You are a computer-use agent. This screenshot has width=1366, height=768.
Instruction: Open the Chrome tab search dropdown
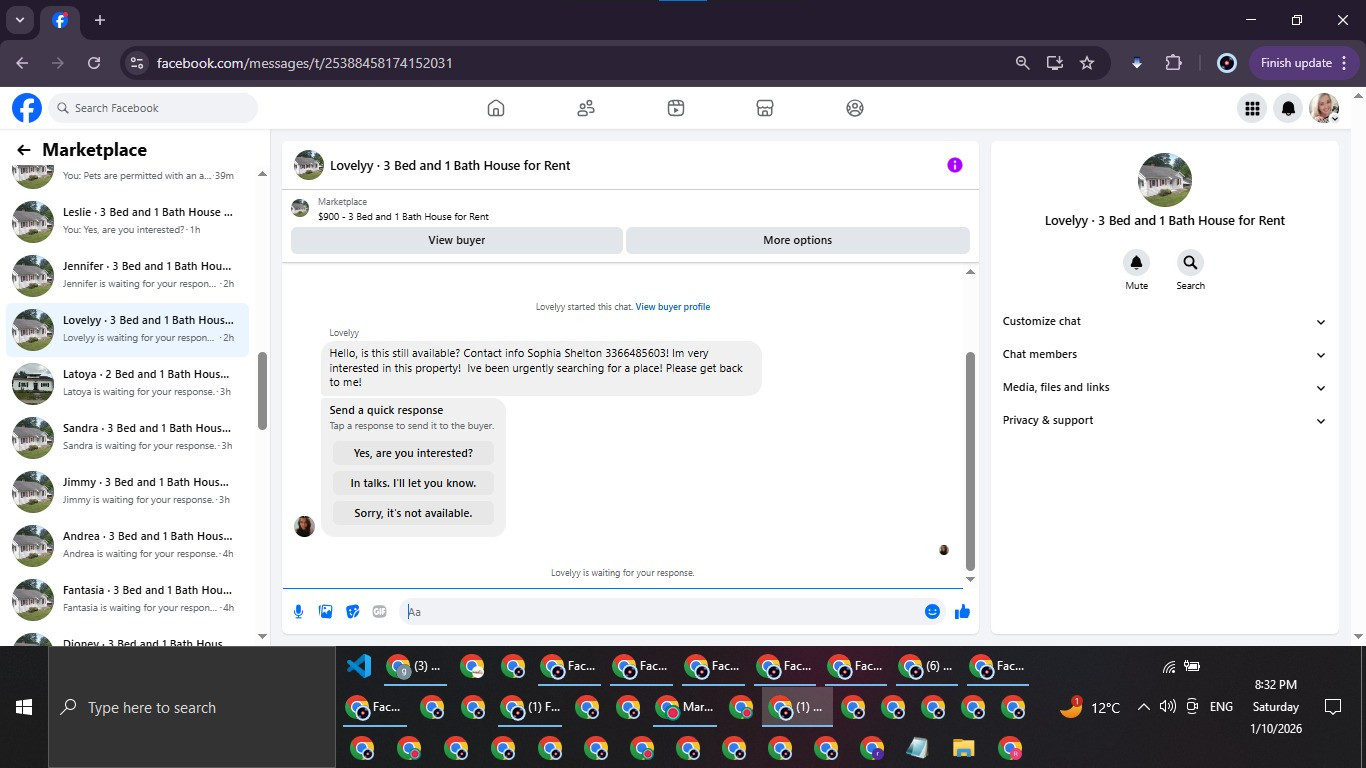tap(19, 20)
